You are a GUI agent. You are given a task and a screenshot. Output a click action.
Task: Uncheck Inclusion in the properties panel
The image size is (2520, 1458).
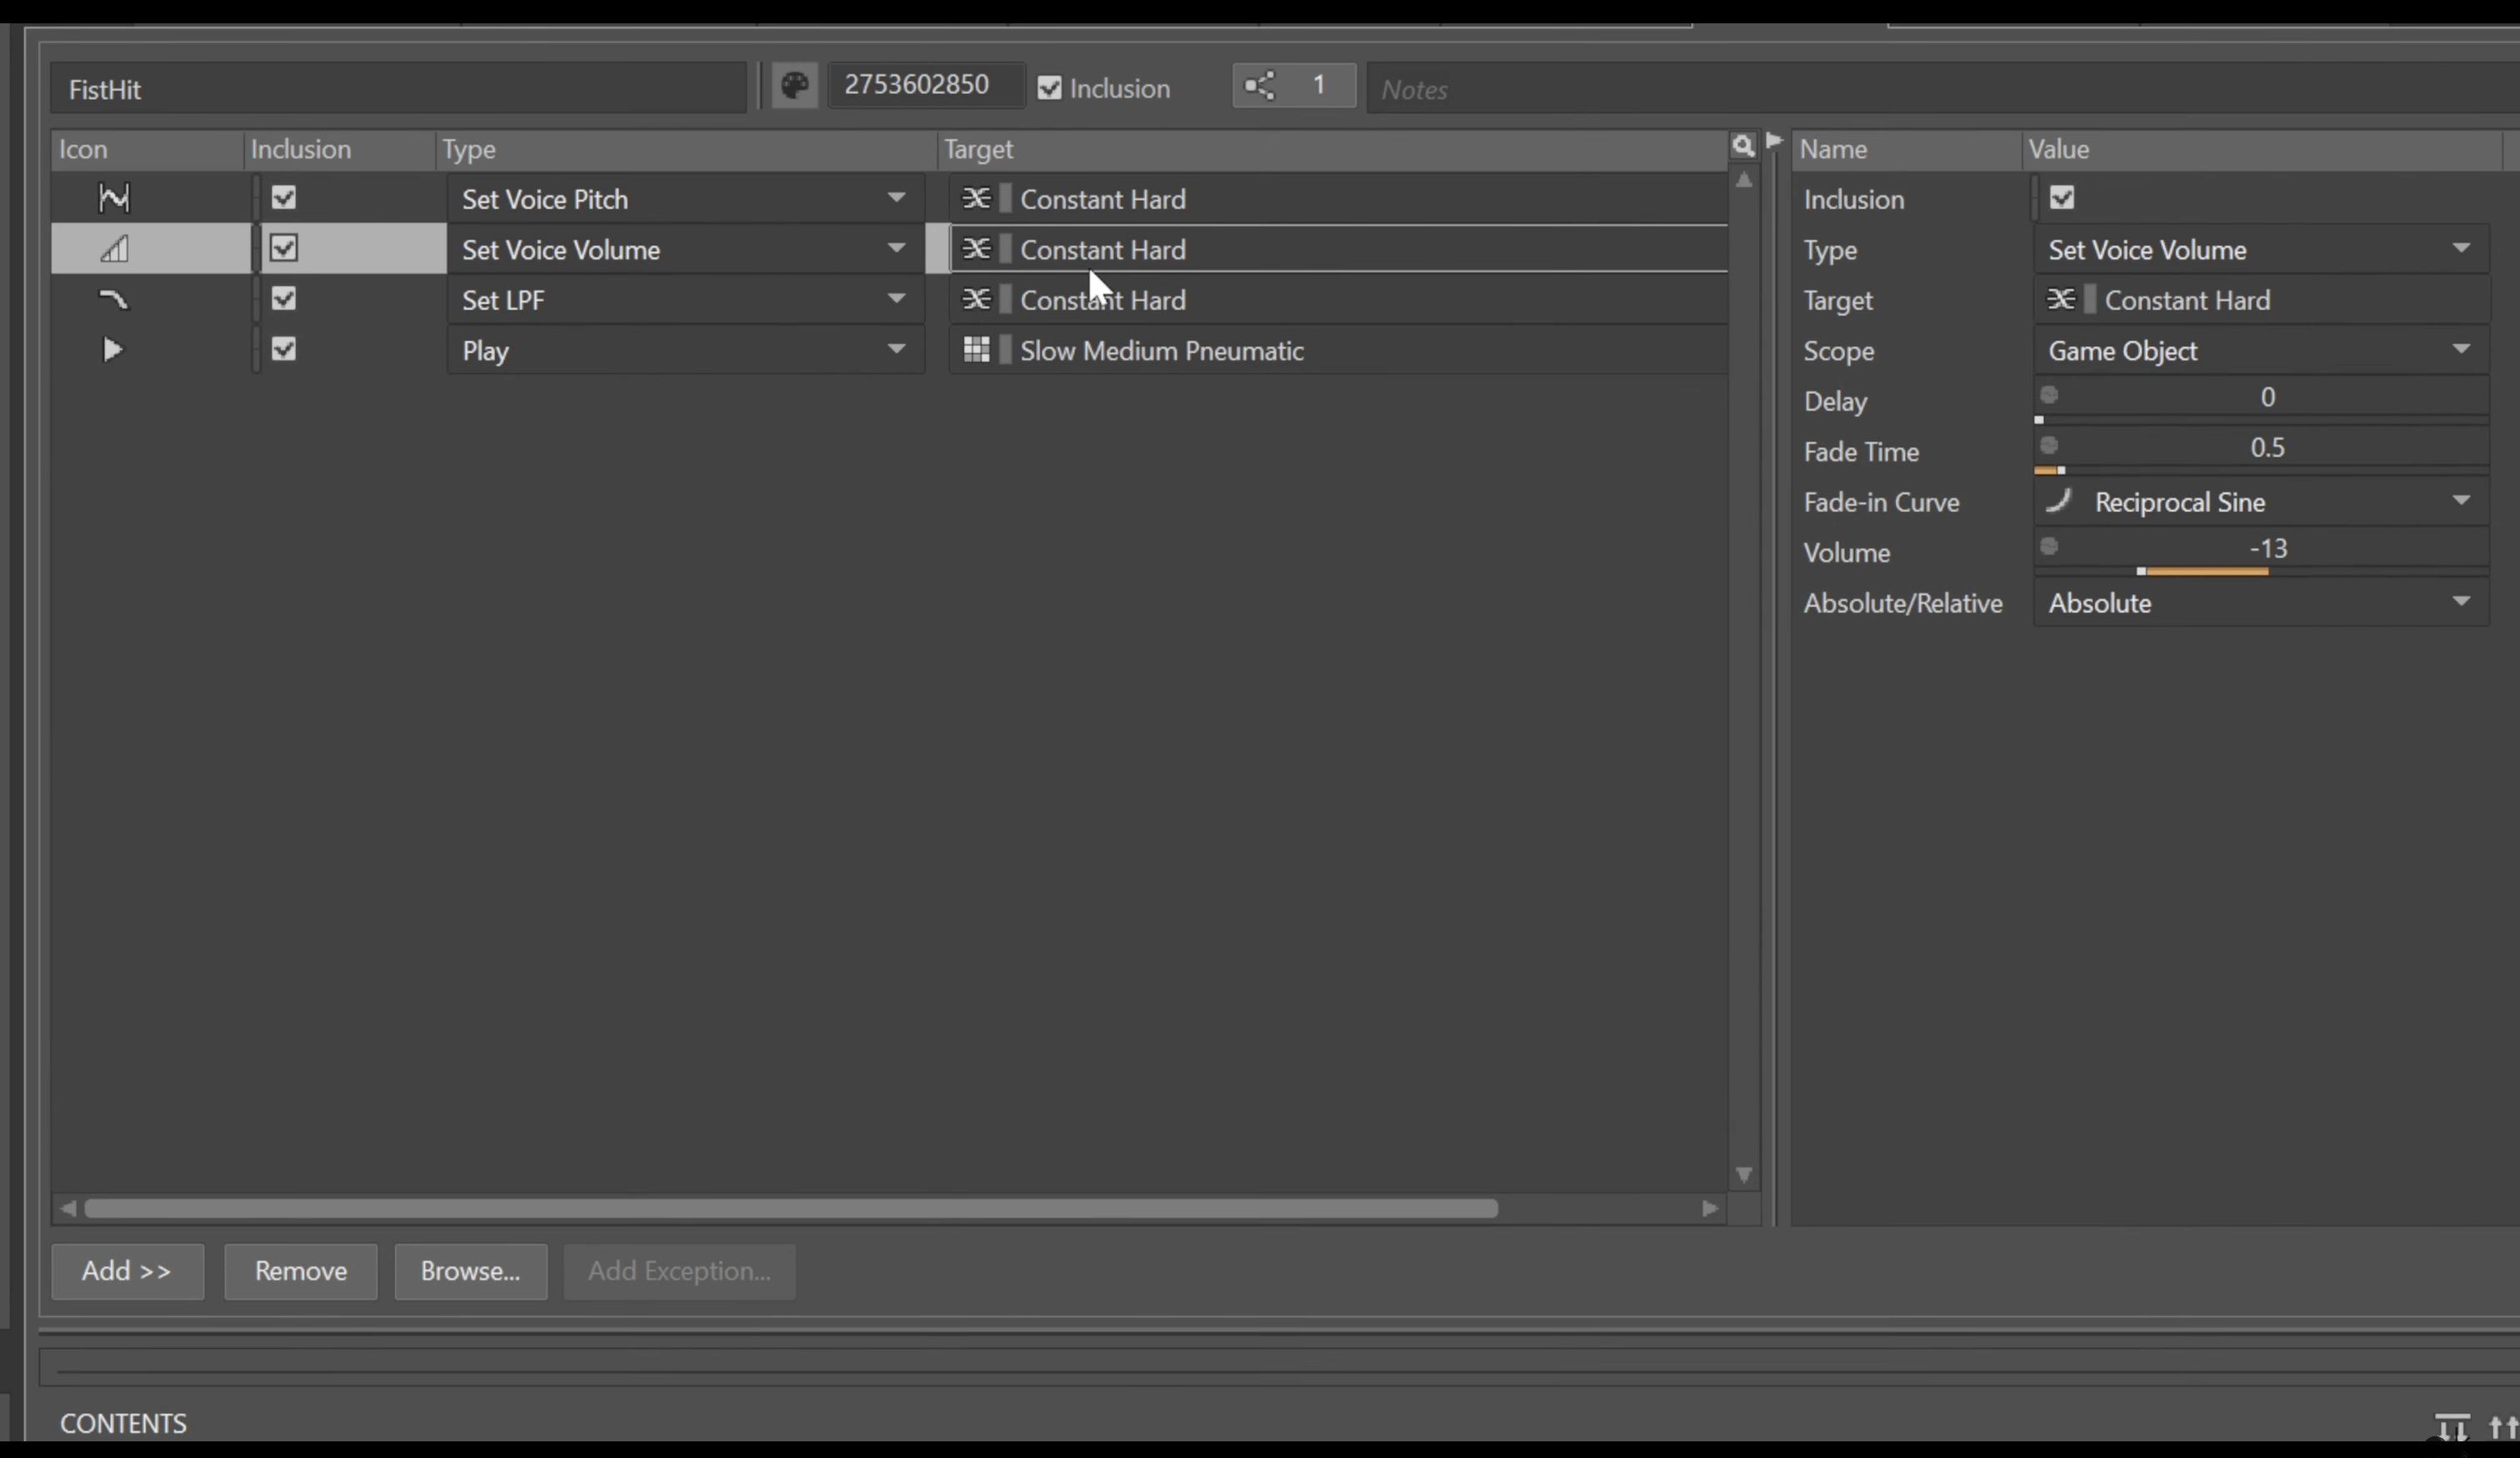[x=2061, y=198]
